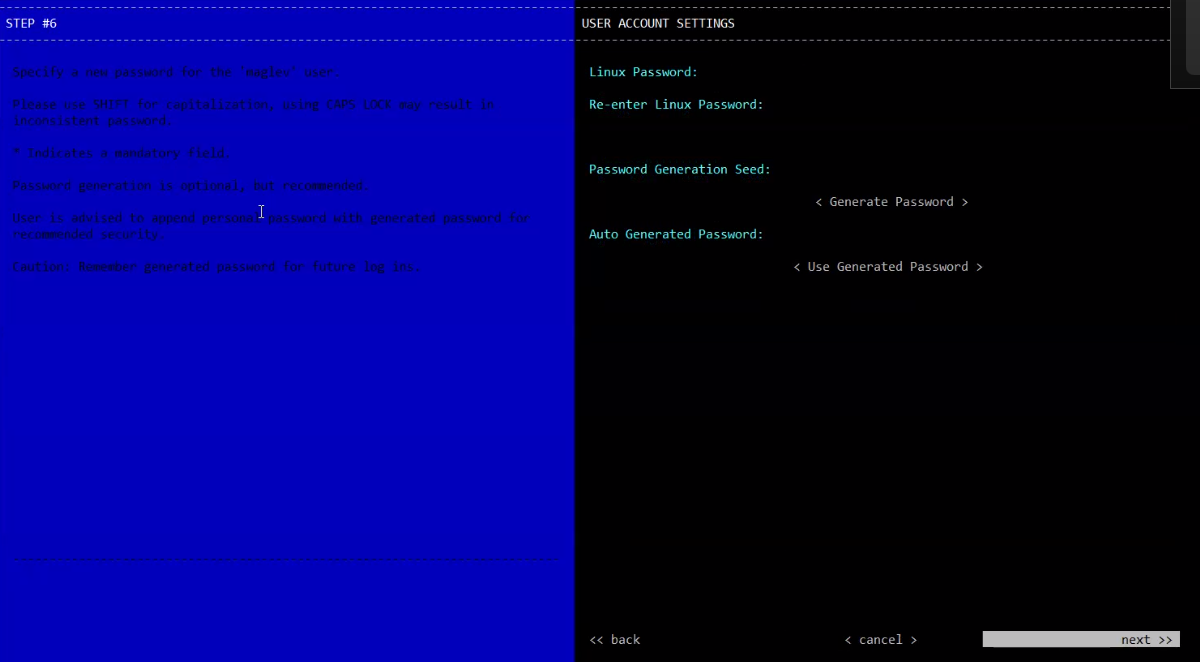Click the mandatory field asterisk note

(121, 153)
